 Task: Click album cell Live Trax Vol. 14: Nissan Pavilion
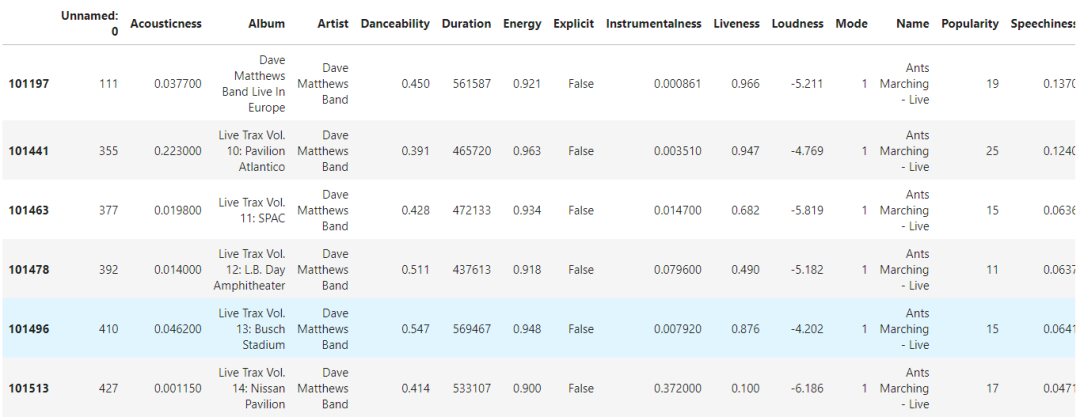pyautogui.click(x=251, y=387)
